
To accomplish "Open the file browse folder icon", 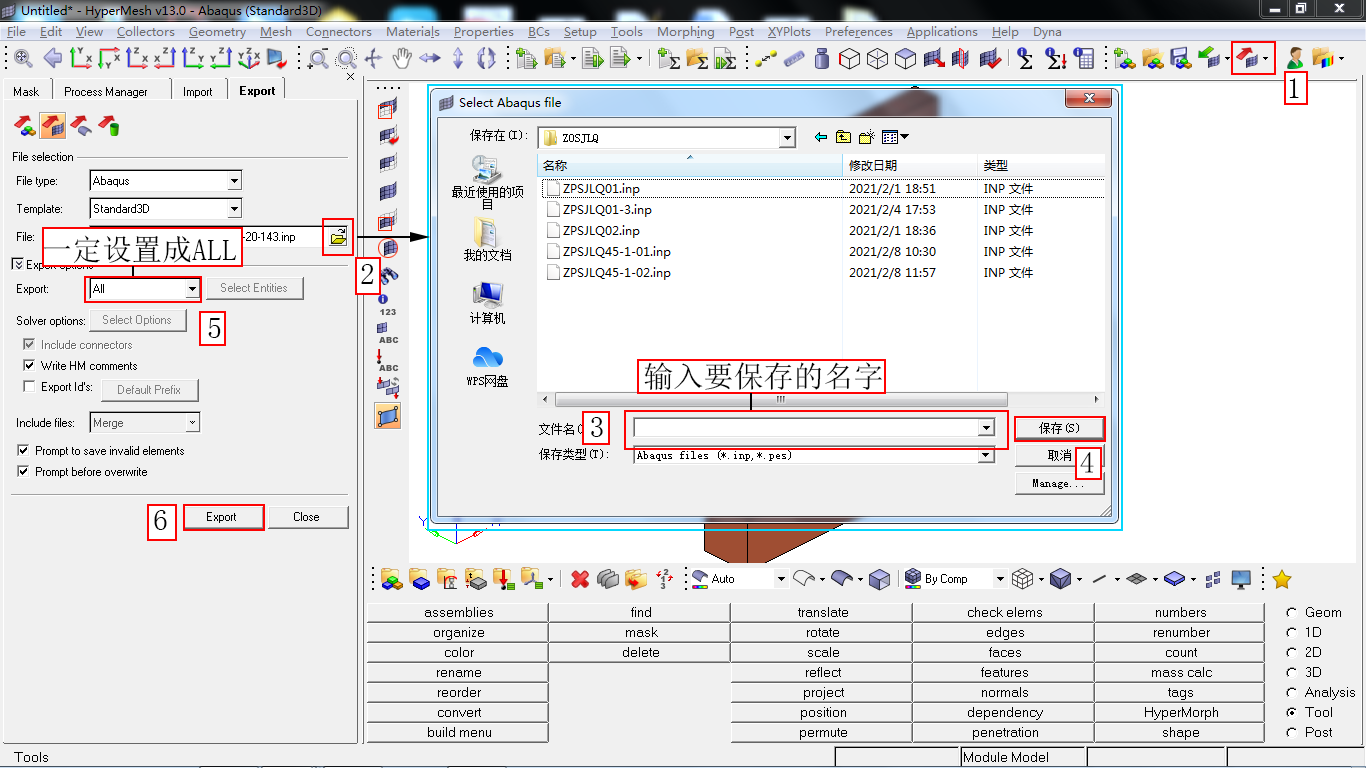I will [338, 237].
